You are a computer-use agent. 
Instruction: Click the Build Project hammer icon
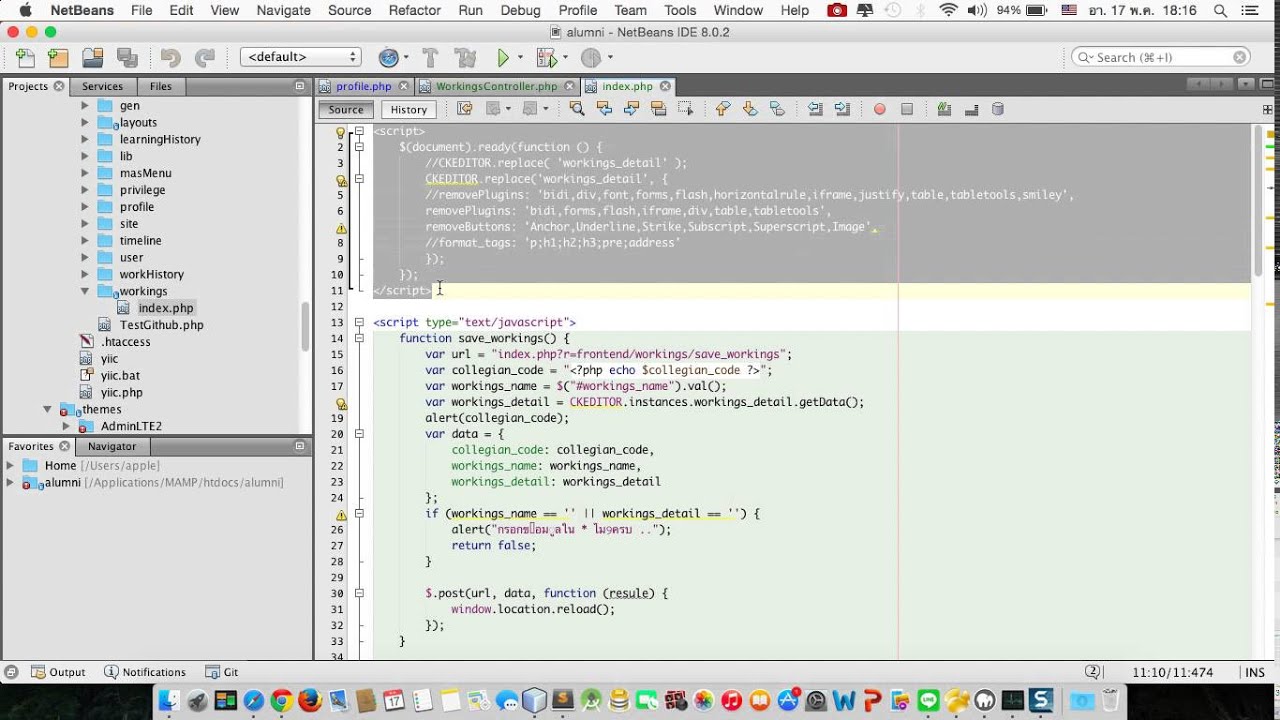(430, 58)
